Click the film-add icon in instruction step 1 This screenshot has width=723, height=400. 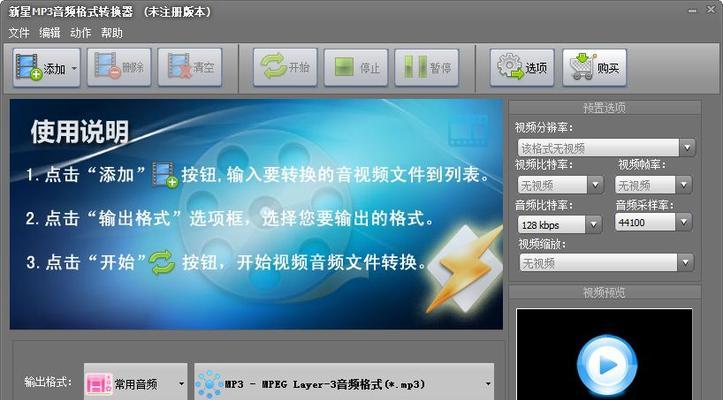[x=165, y=174]
